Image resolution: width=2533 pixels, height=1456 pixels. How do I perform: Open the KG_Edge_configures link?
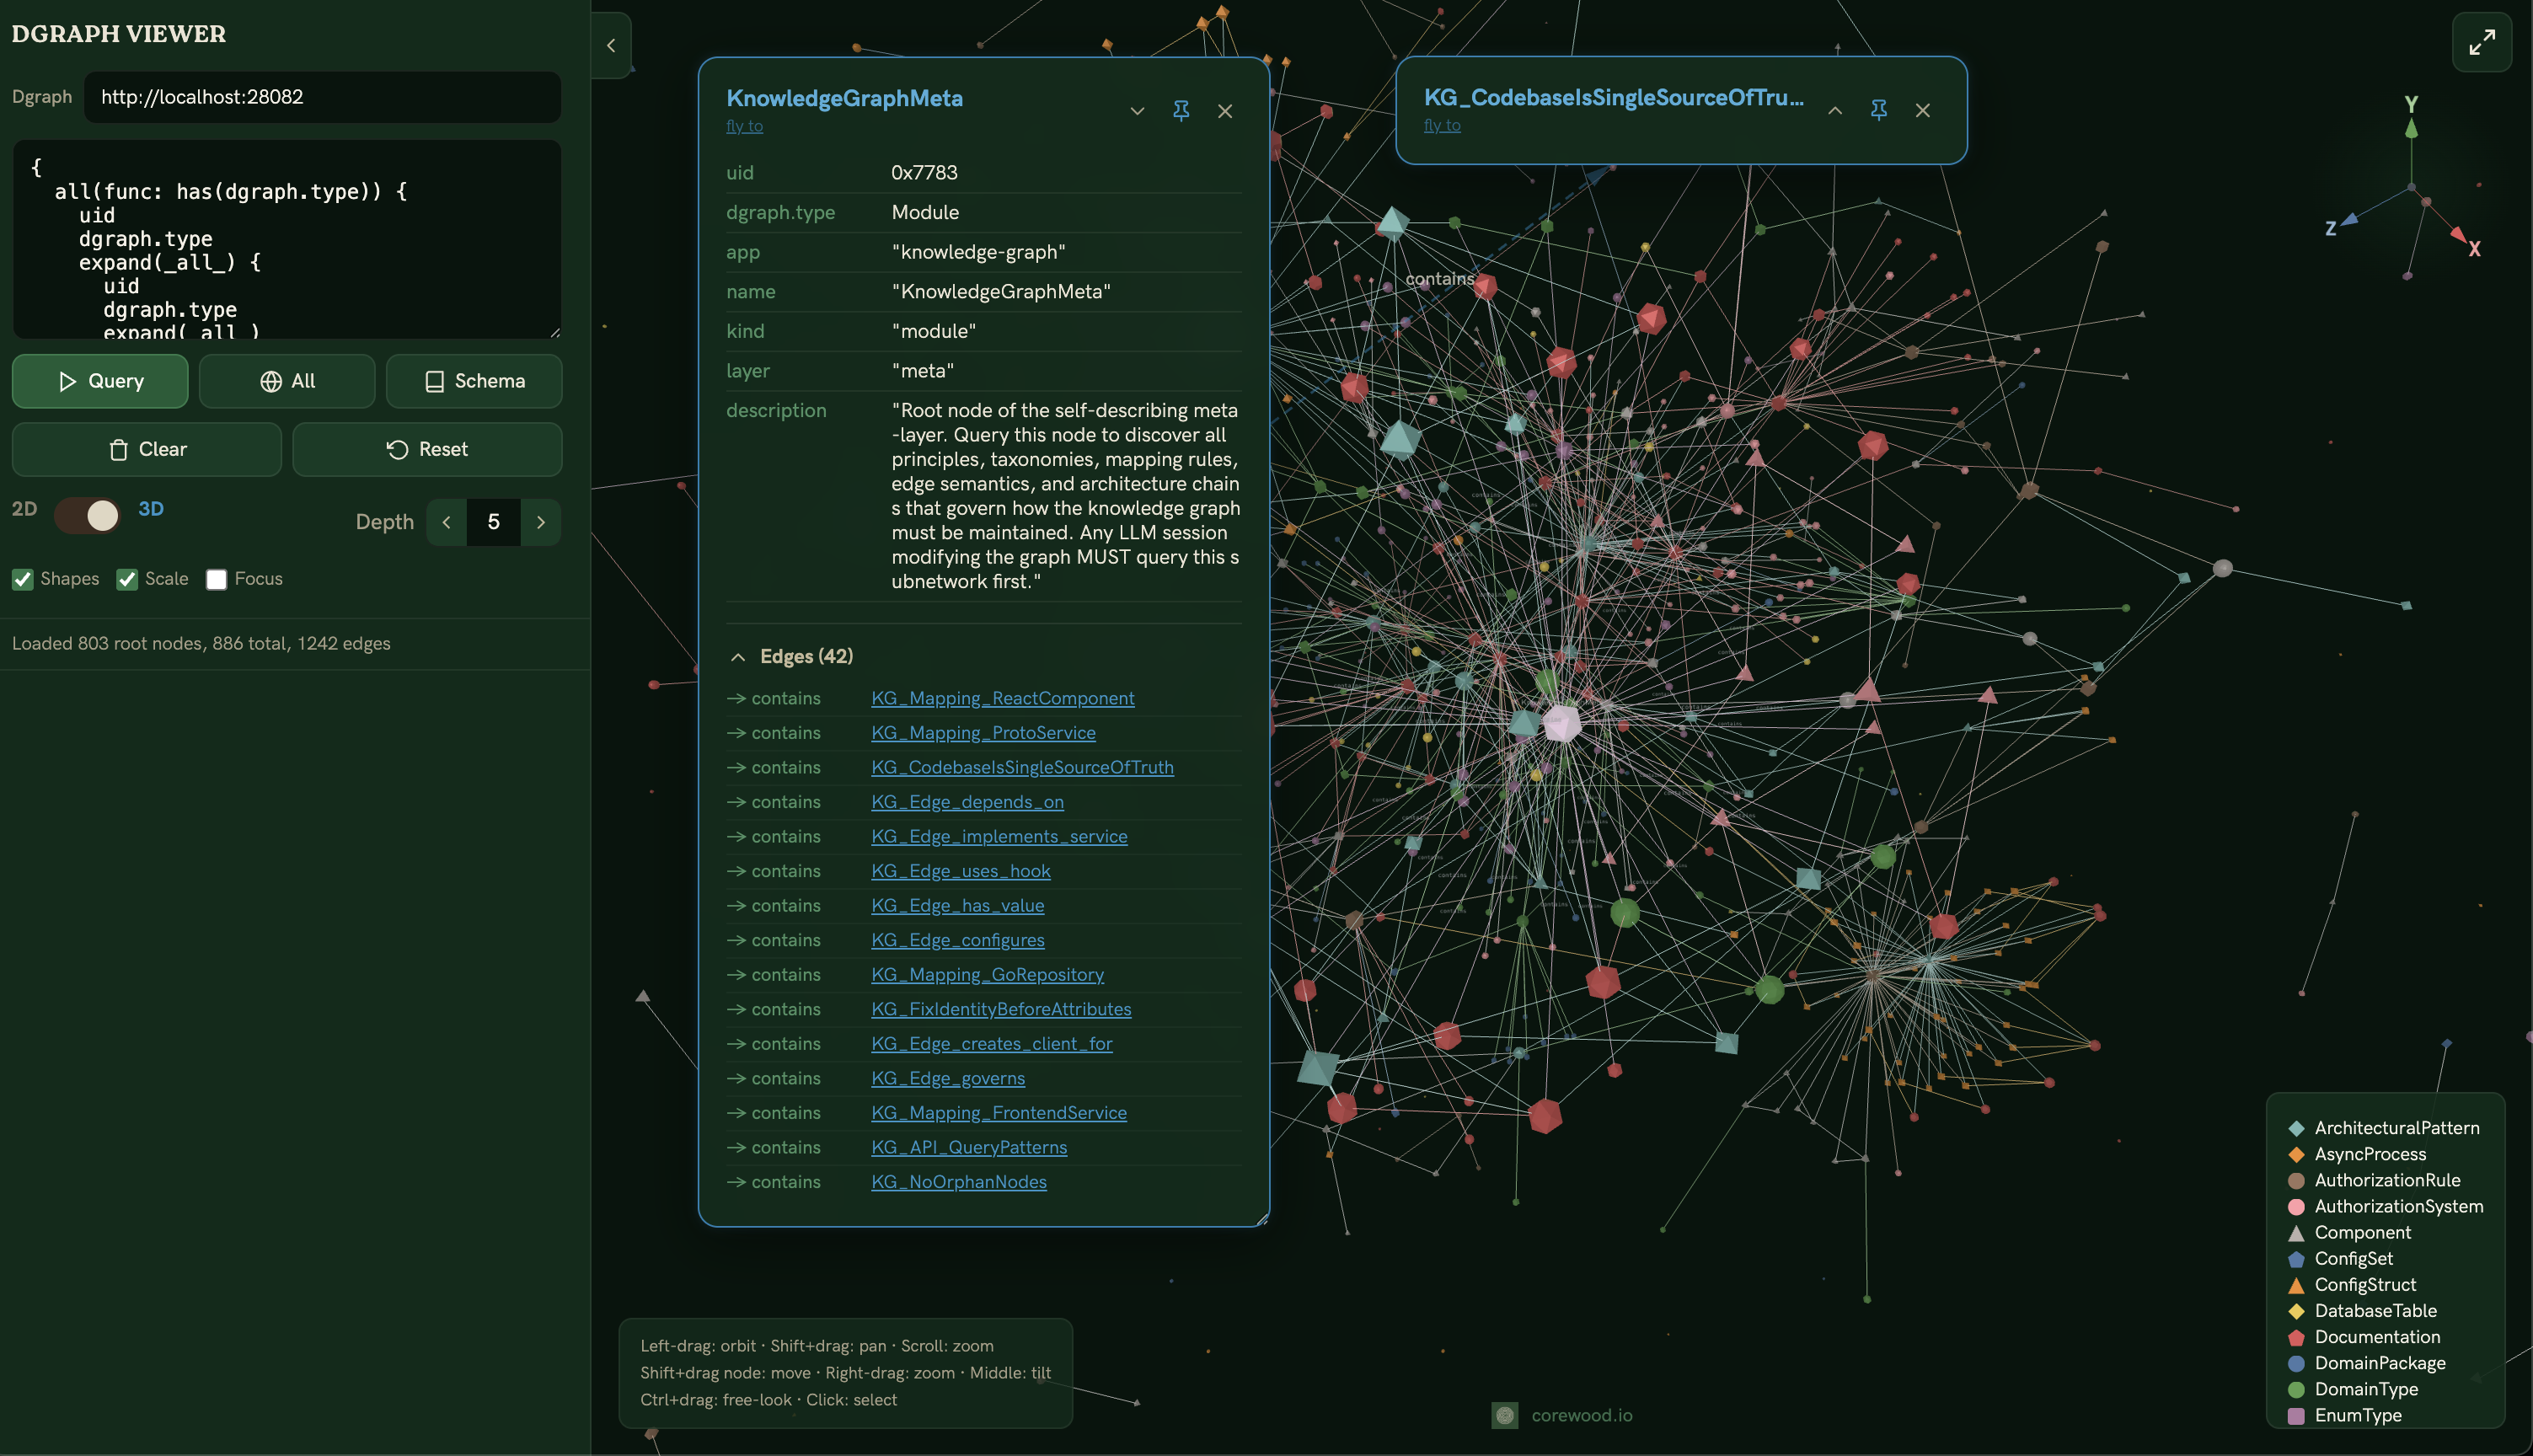click(957, 940)
